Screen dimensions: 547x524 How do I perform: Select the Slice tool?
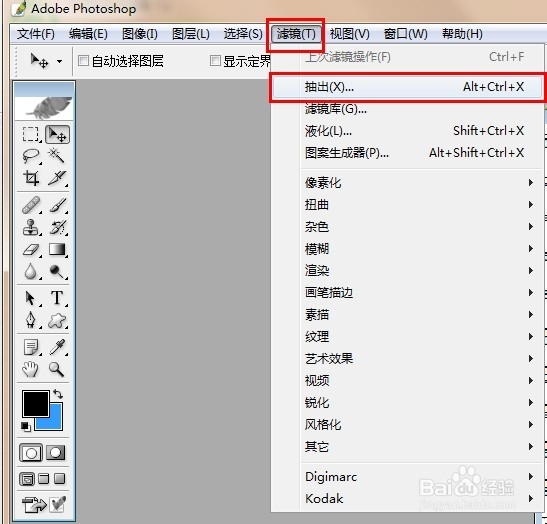pyautogui.click(x=57, y=178)
